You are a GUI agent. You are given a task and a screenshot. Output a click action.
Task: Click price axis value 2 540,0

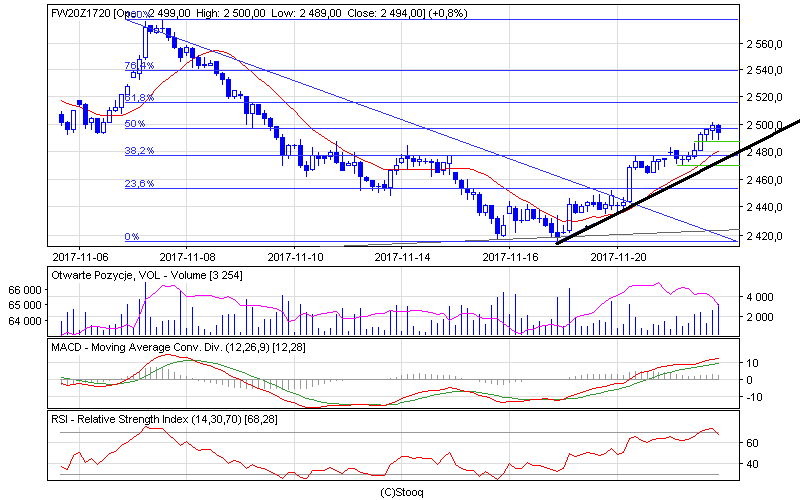click(764, 70)
